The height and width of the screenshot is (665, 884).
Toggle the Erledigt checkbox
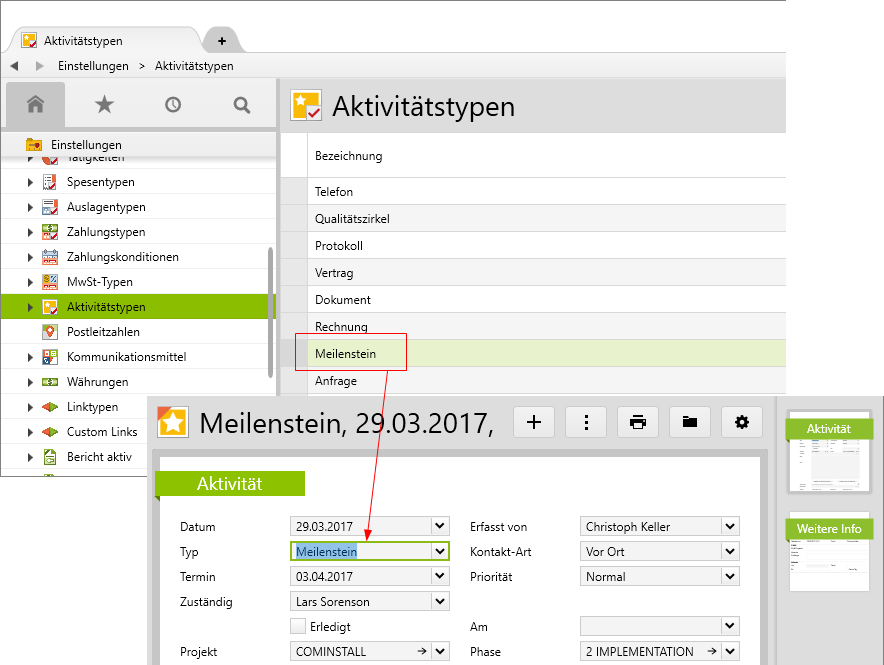coord(298,626)
